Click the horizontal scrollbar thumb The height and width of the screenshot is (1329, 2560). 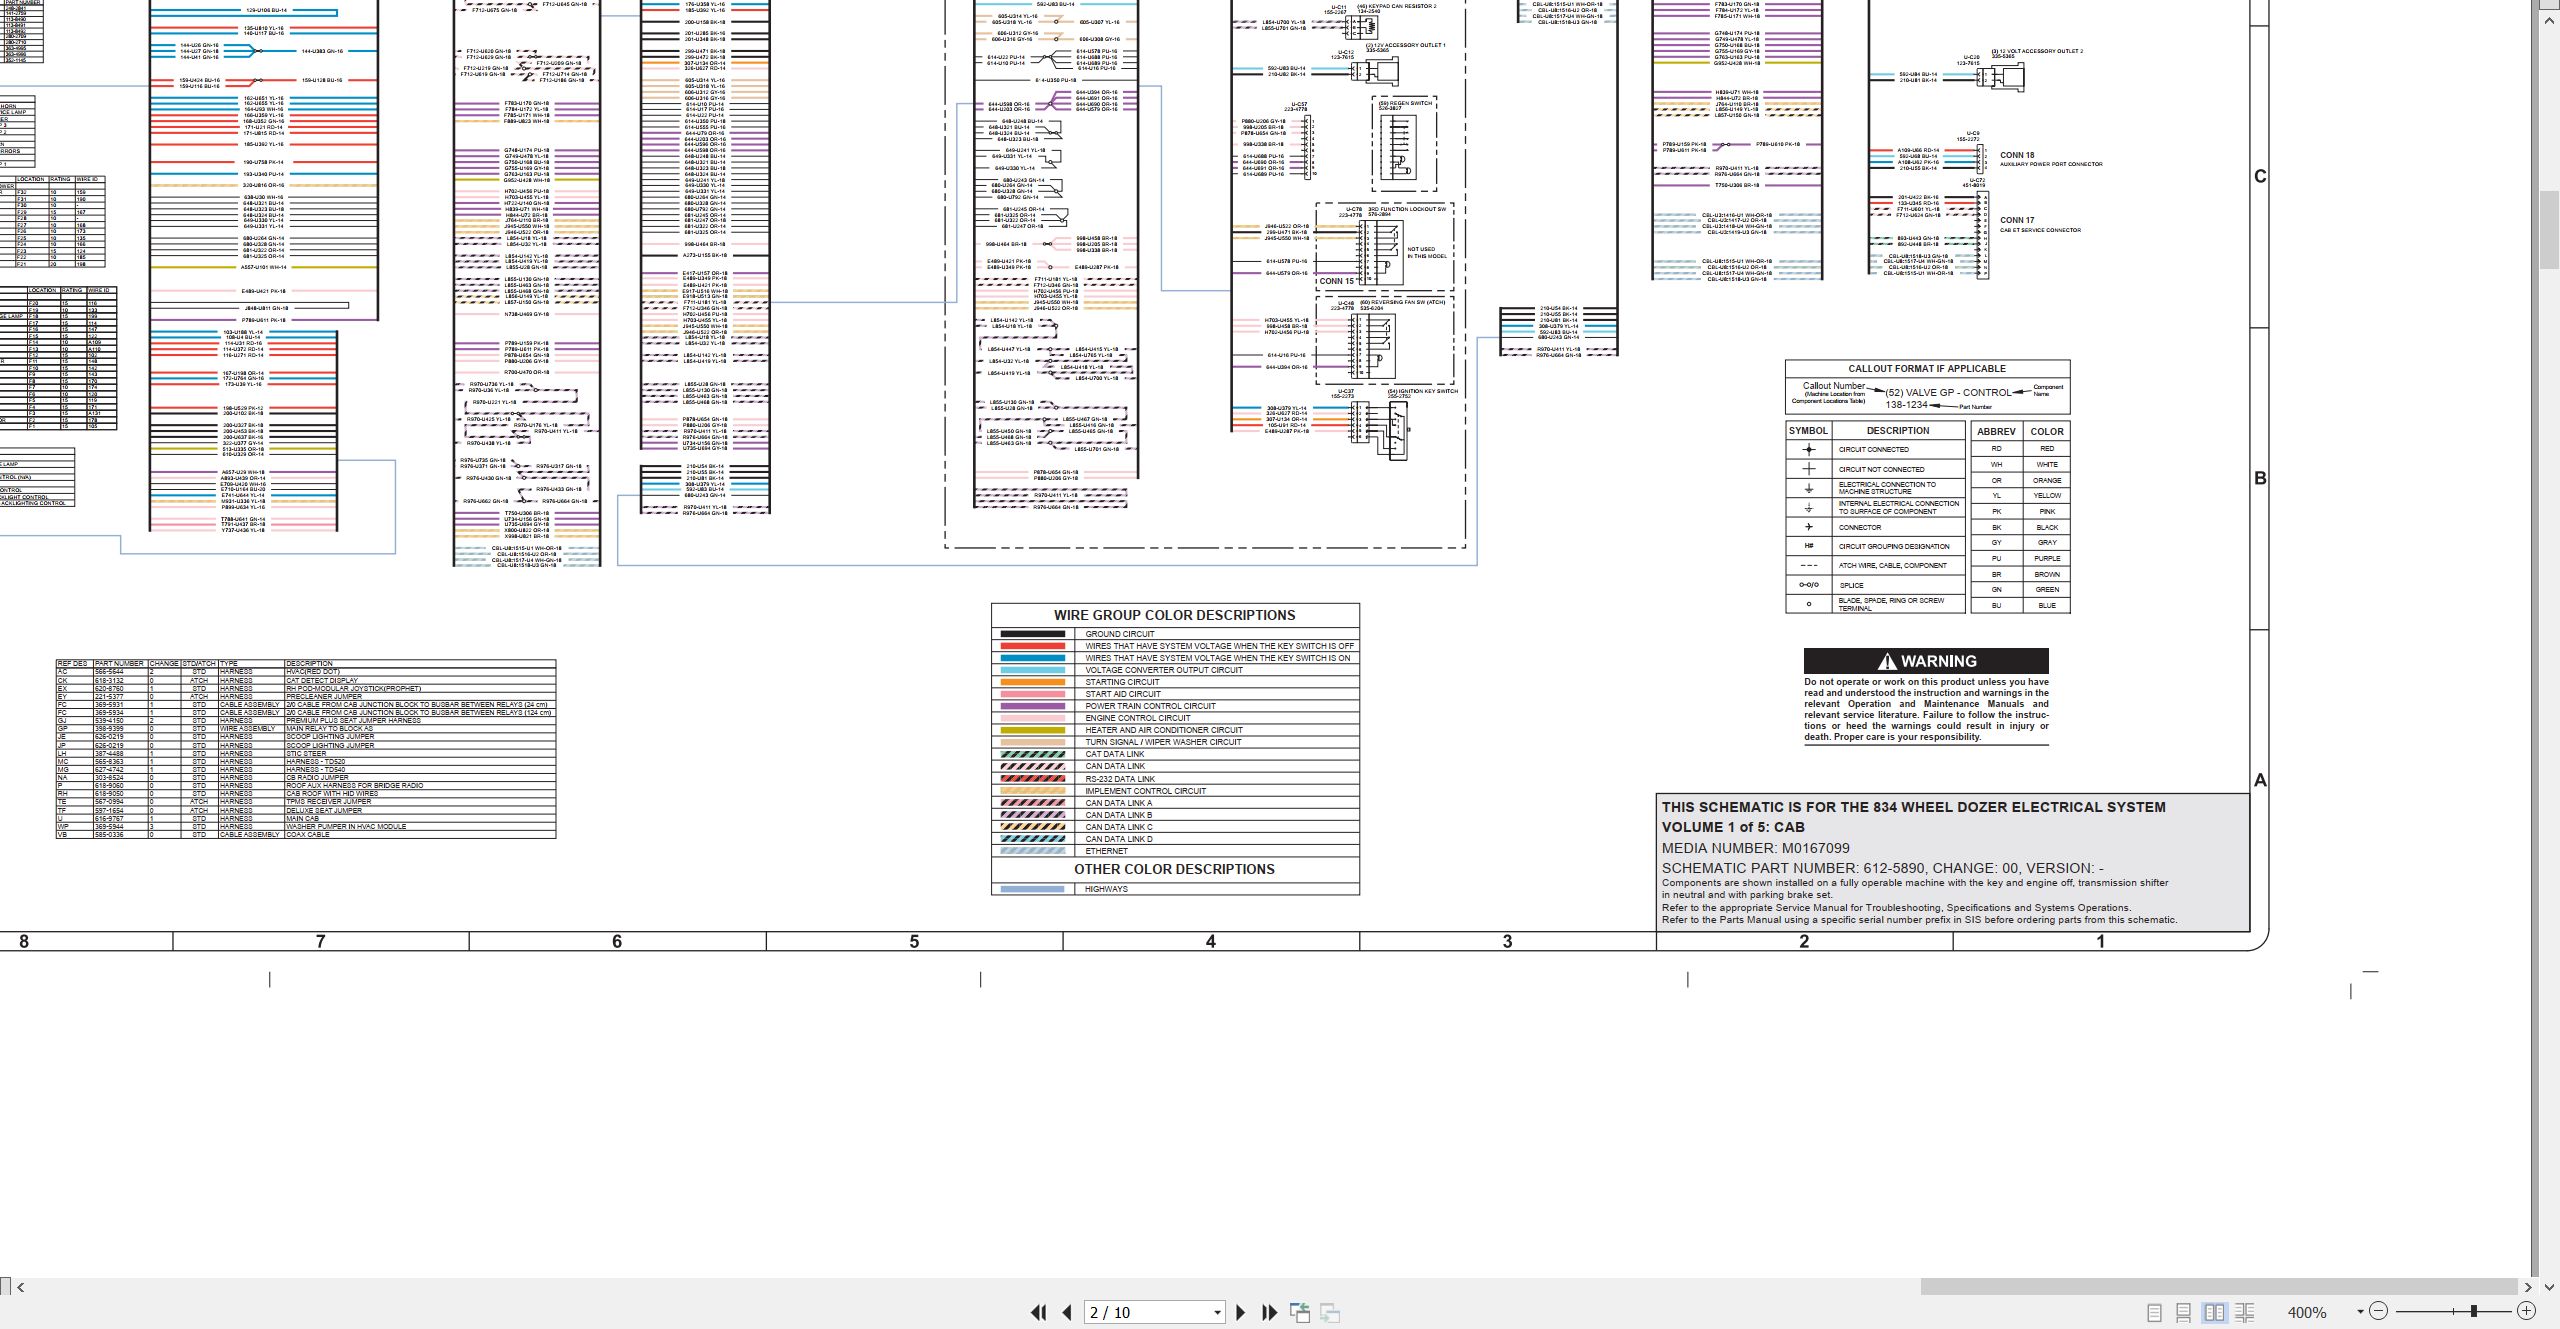pos(2219,1287)
